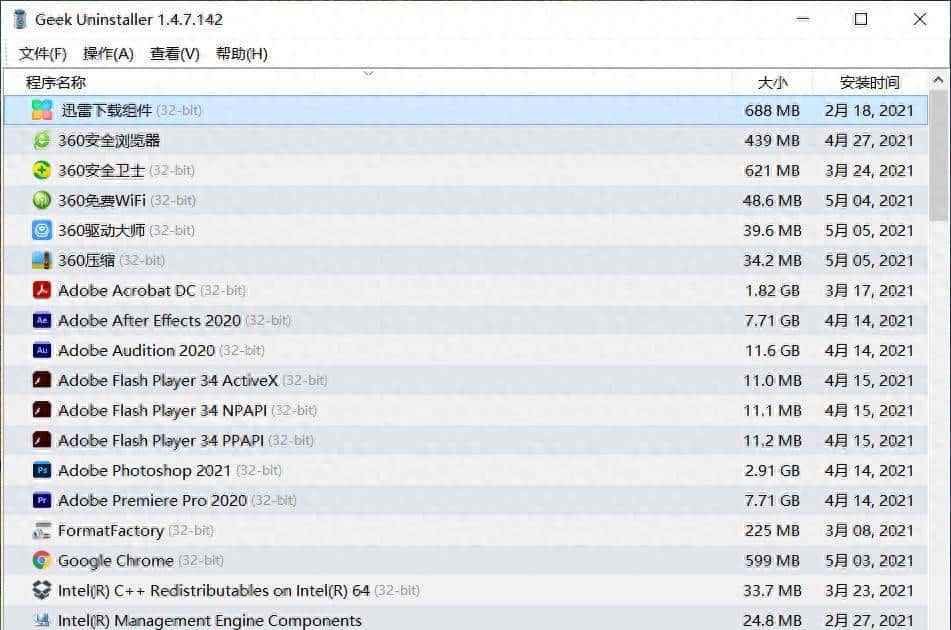The image size is (951, 630).
Task: Click the 2.91 GB size value
Action: pos(772,471)
